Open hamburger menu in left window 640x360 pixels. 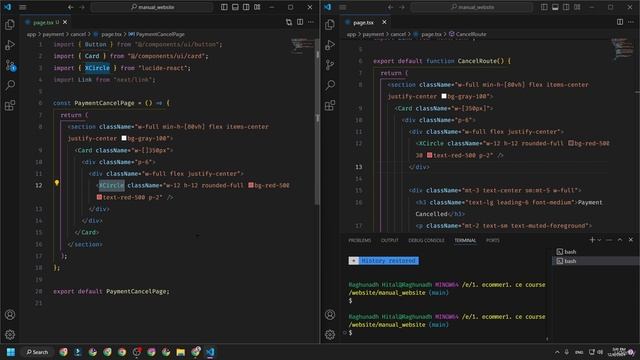pyautogui.click(x=22, y=7)
